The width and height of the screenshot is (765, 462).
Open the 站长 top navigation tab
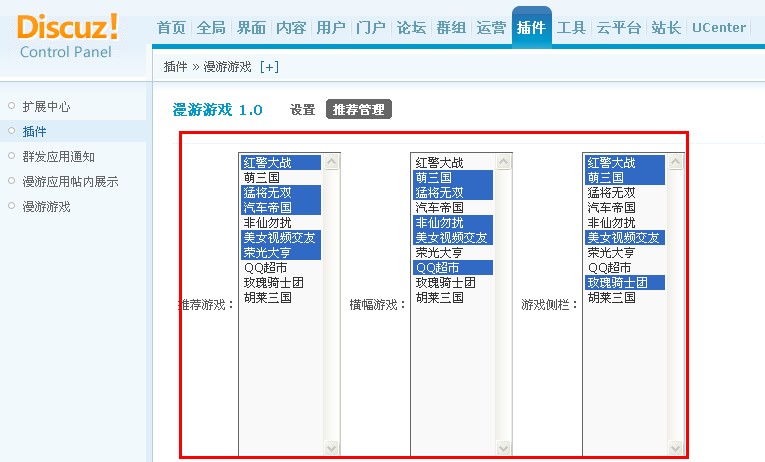666,28
